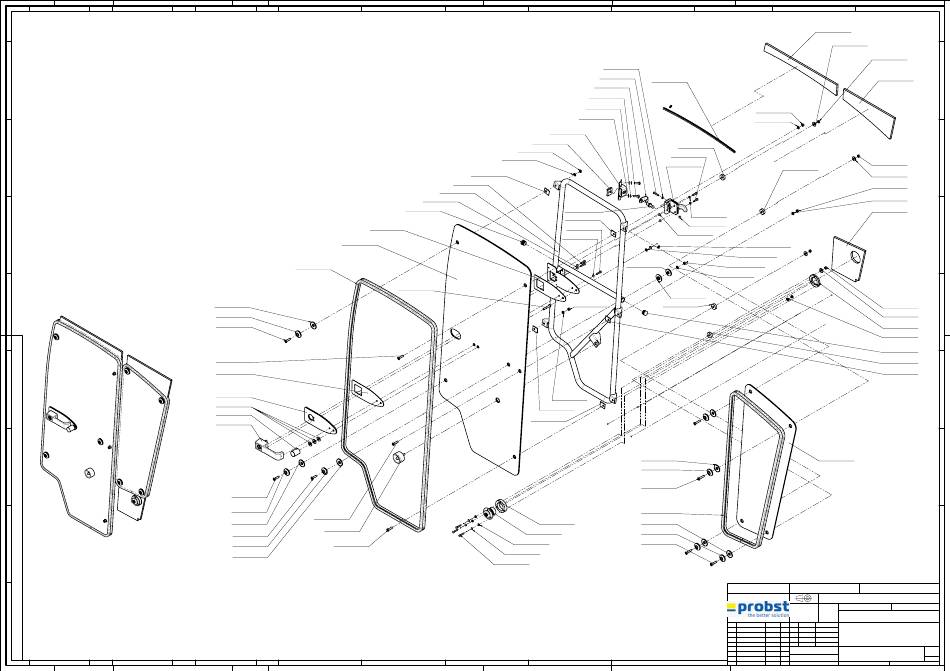This screenshot has height=671, width=950.
Task: Click the first-angle projection symbol in title block
Action: pos(804,598)
